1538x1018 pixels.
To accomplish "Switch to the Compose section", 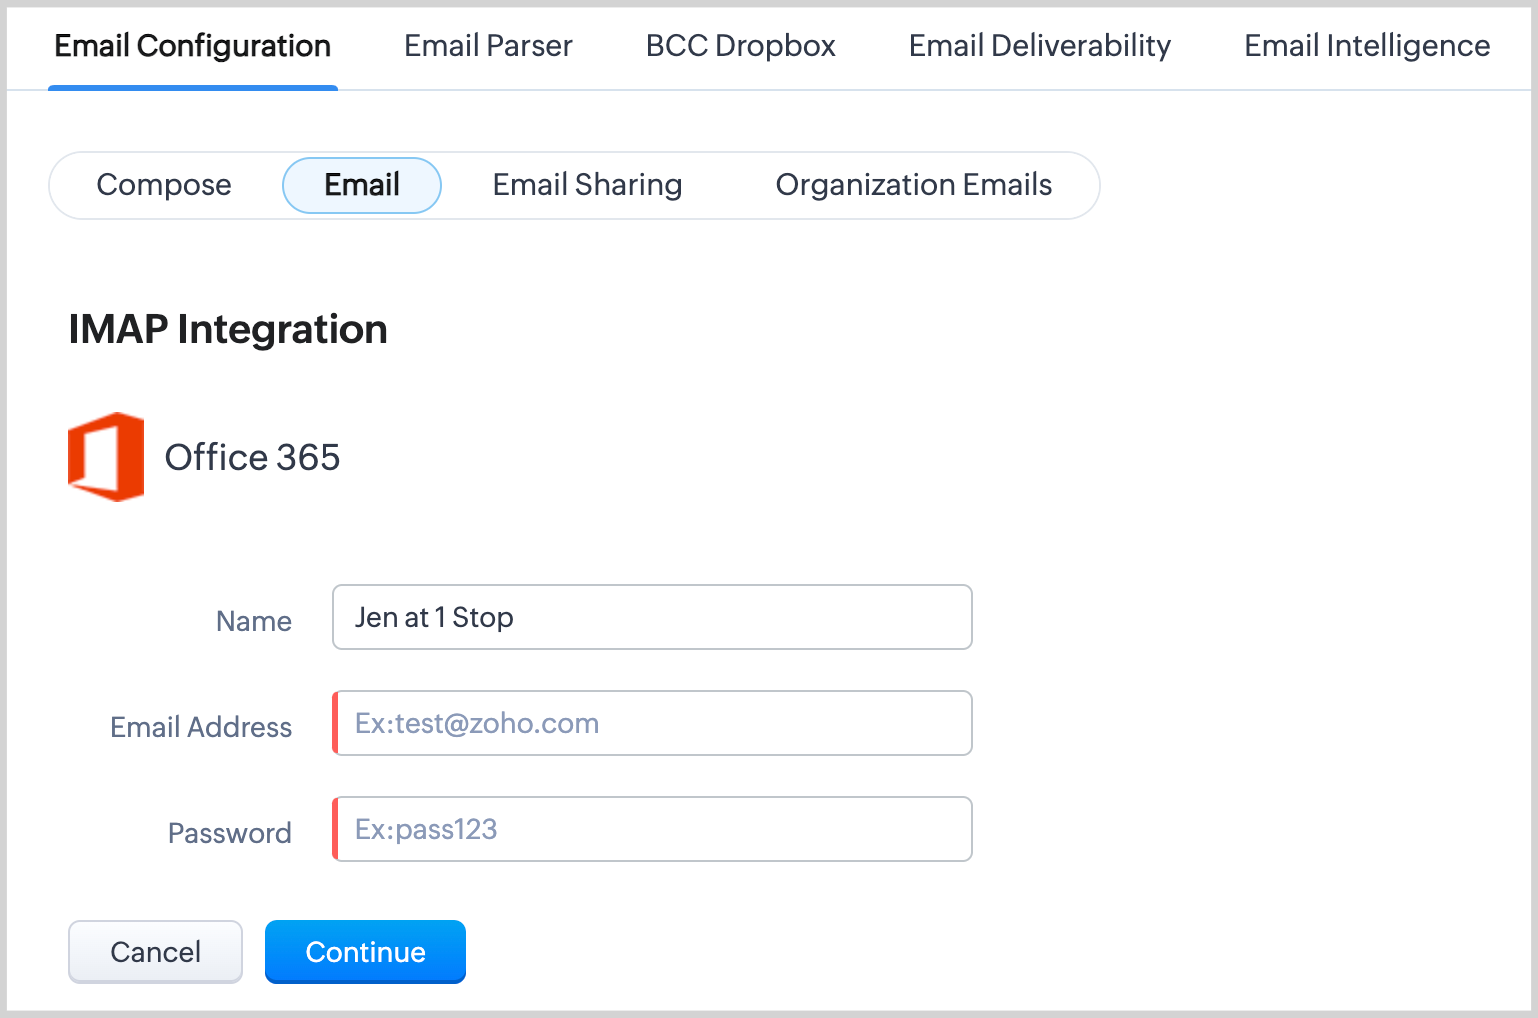I will pyautogui.click(x=164, y=185).
